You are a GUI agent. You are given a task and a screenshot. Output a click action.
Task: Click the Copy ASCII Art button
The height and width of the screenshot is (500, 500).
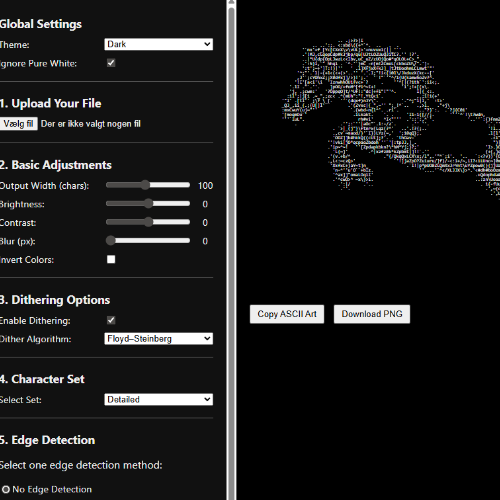tap(287, 314)
